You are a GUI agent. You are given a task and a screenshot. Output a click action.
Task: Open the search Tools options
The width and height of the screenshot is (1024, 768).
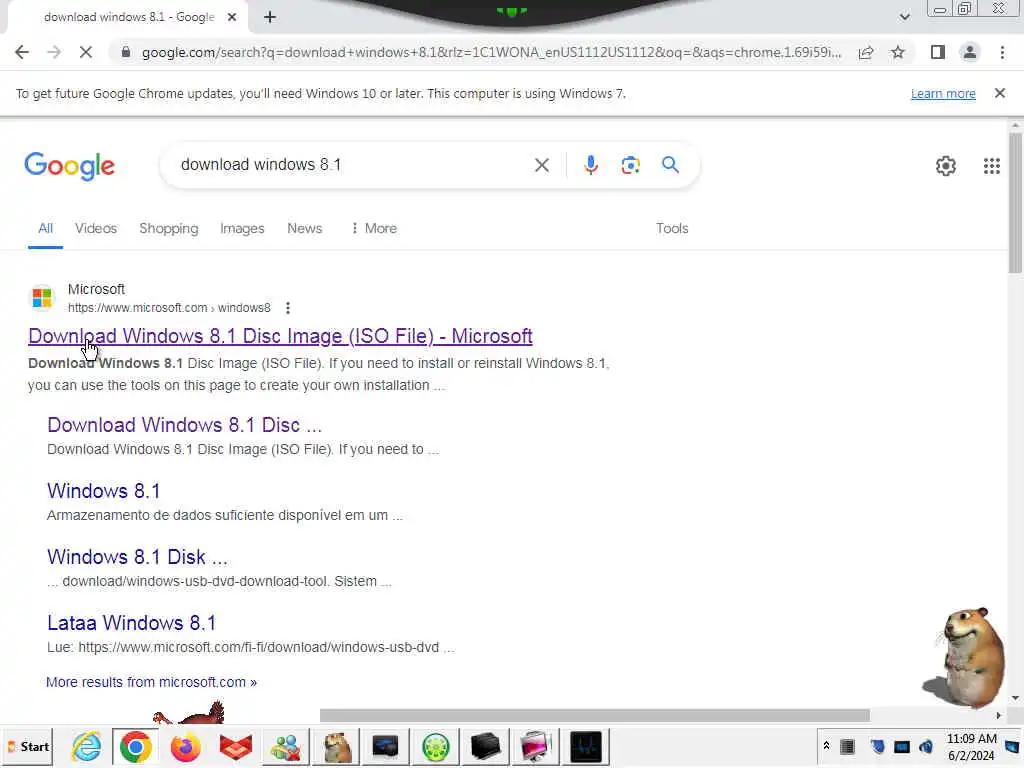(672, 229)
